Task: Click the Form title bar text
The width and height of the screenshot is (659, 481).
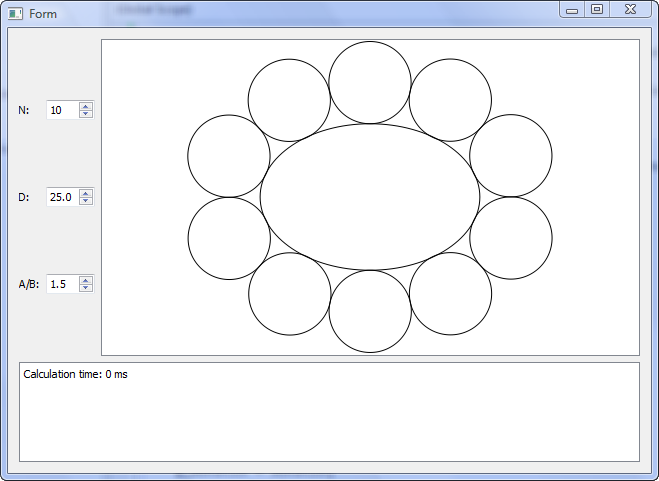Action: tap(43, 14)
